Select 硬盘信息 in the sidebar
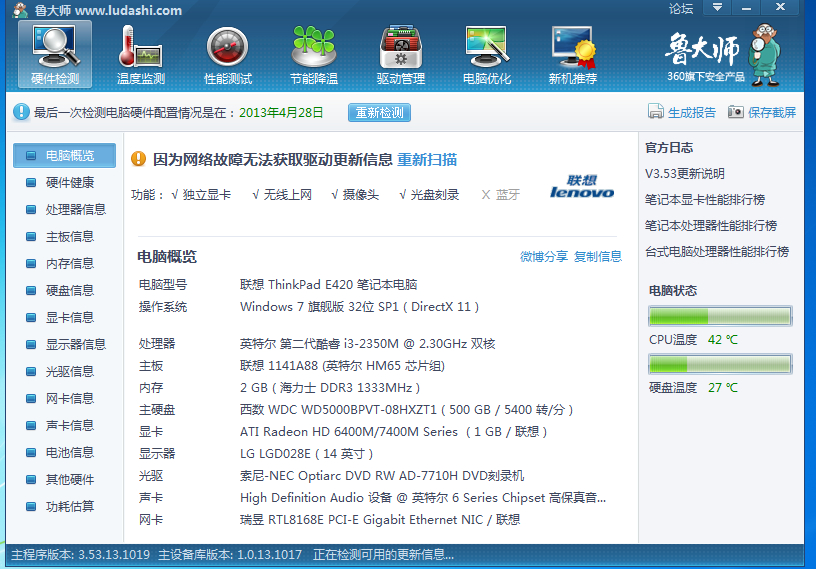This screenshot has height=569, width=816. click(65, 290)
